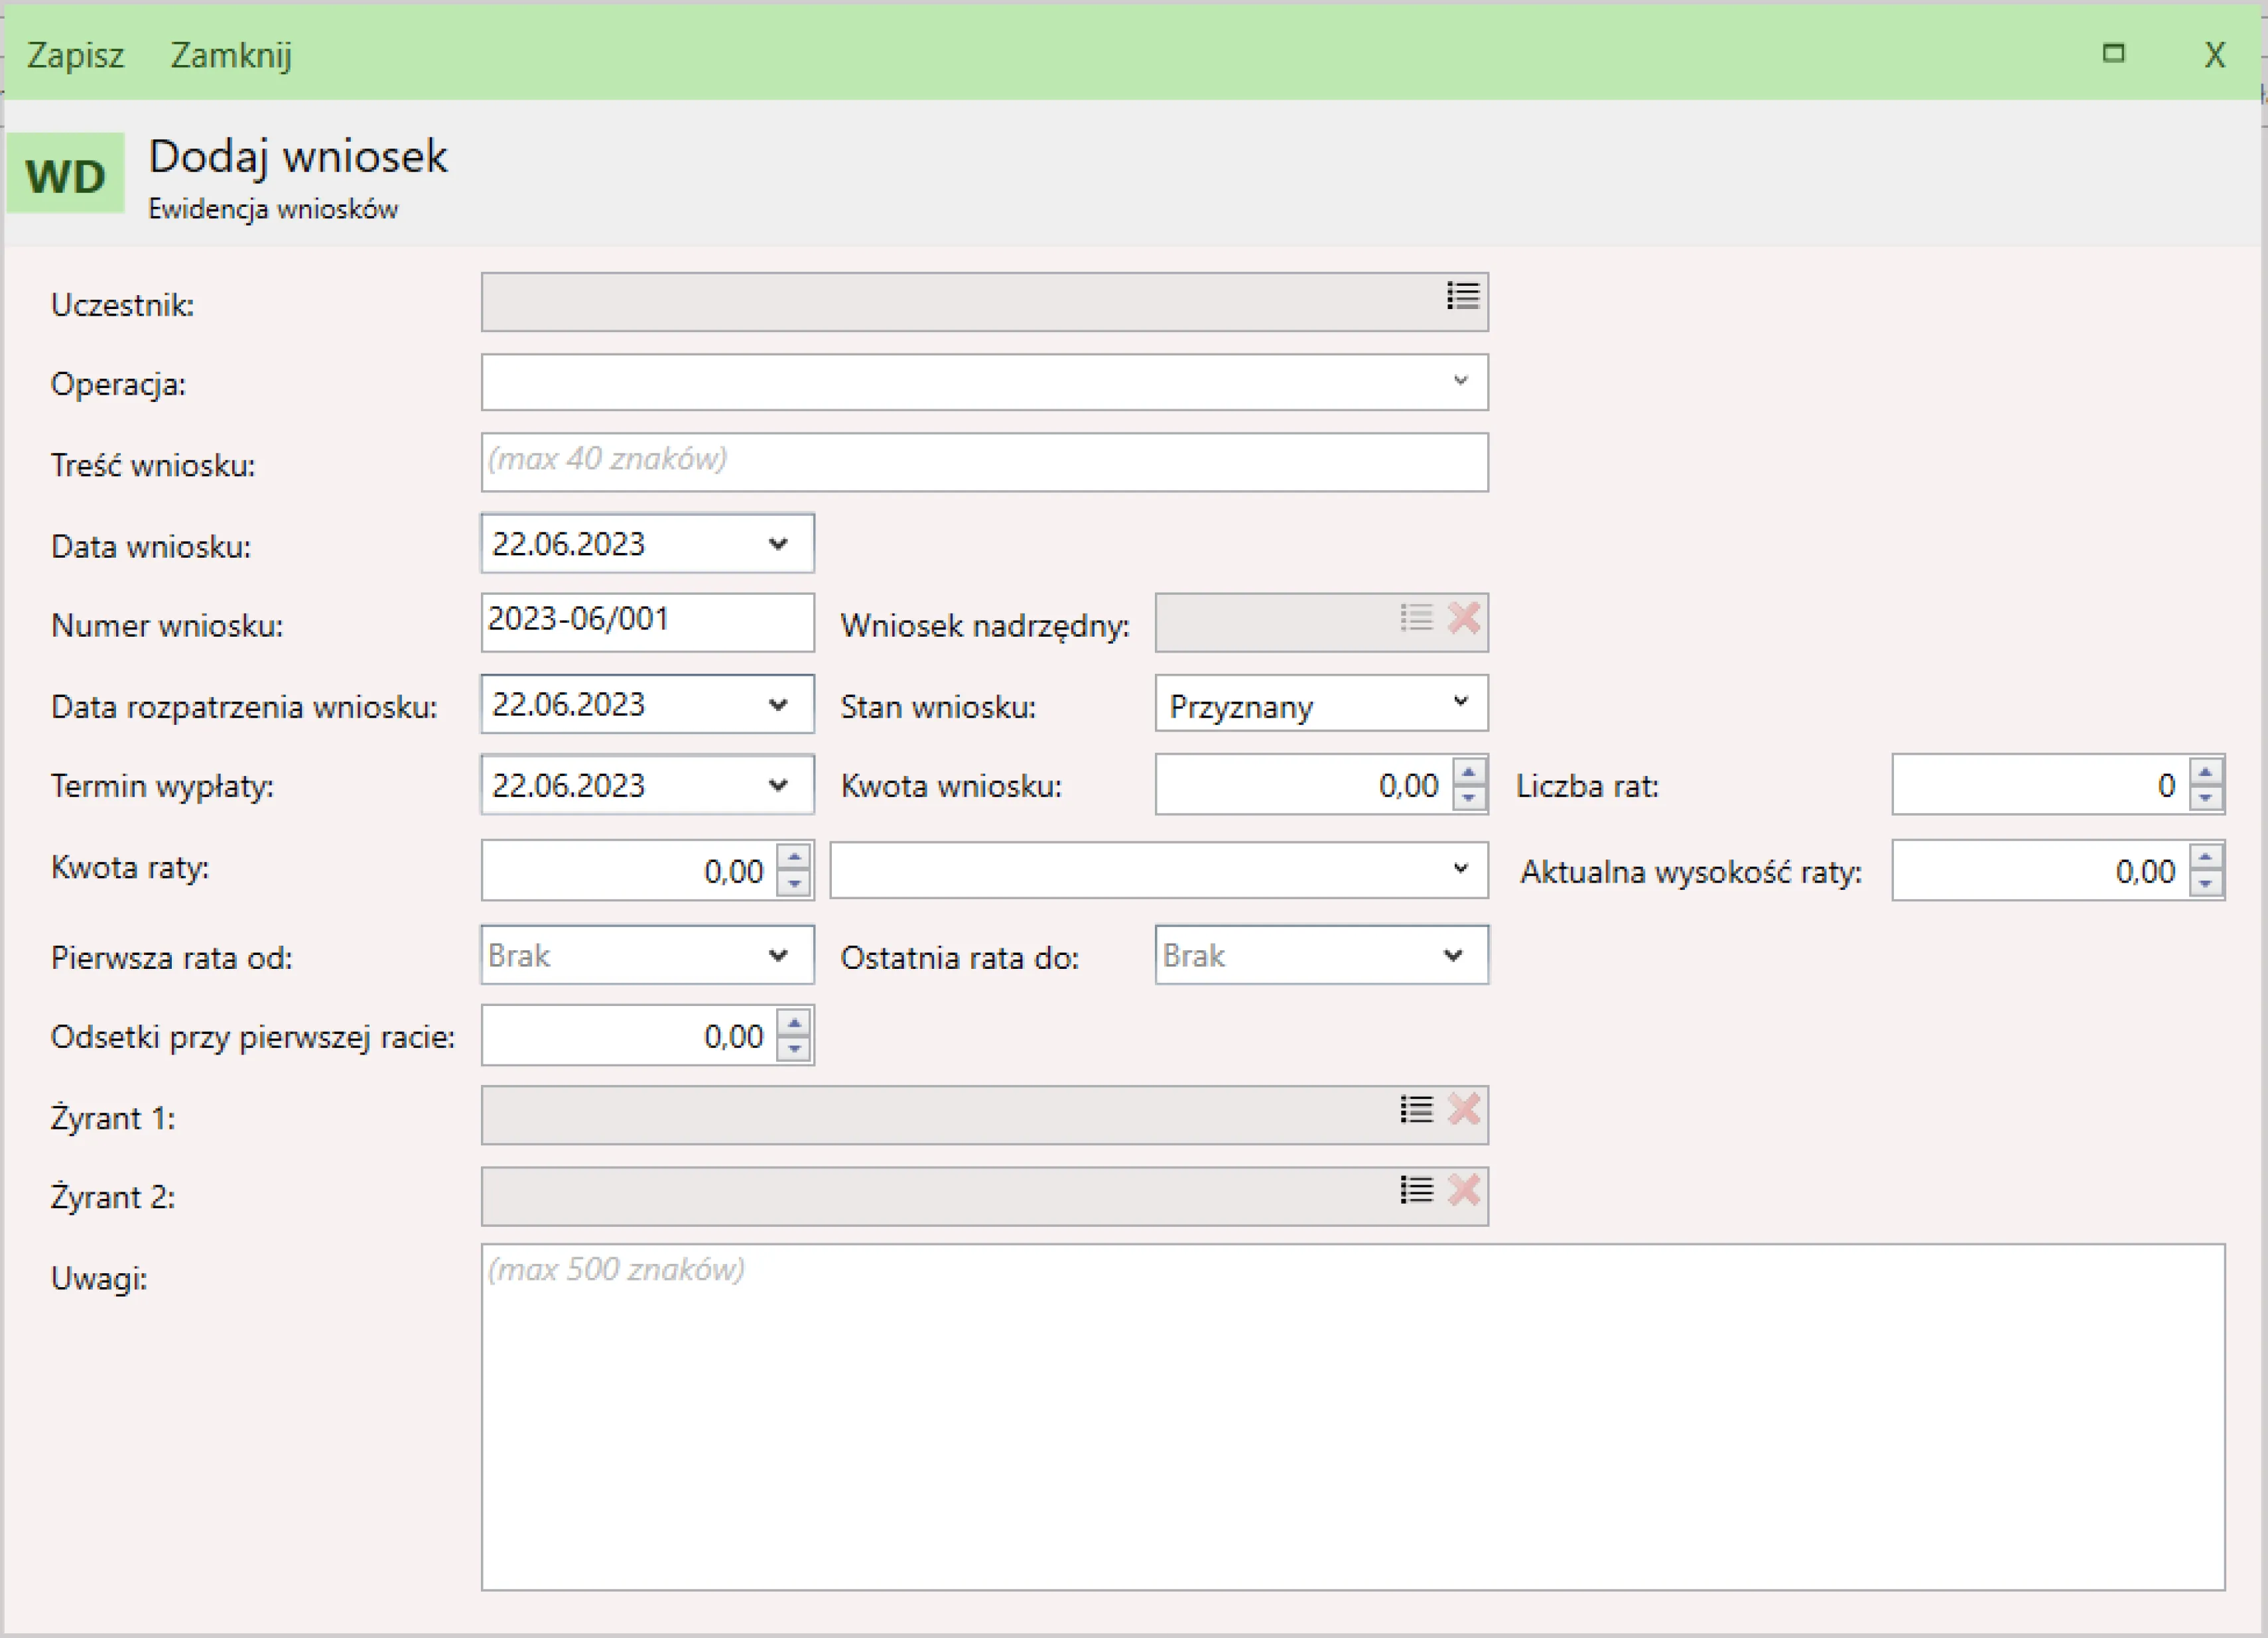The height and width of the screenshot is (1638, 2268).
Task: Click inside the Uwagi text area
Action: tap(1353, 1417)
